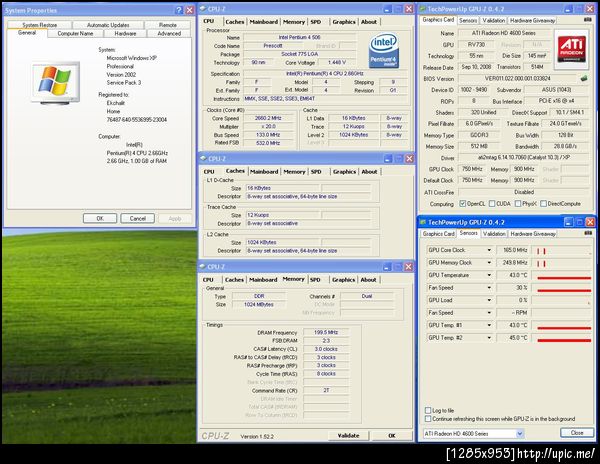The height and width of the screenshot is (464, 600).
Task: Click the GPU Temperature history graph
Action: 562,275
